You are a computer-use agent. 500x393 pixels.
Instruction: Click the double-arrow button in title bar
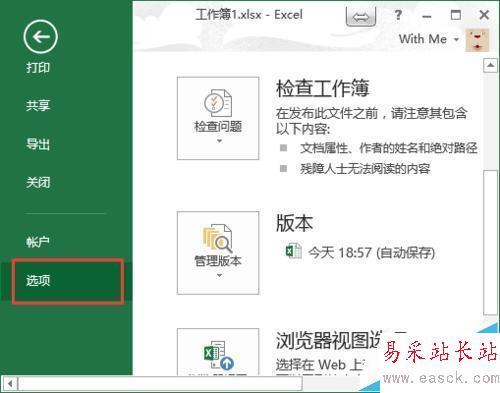click(361, 16)
